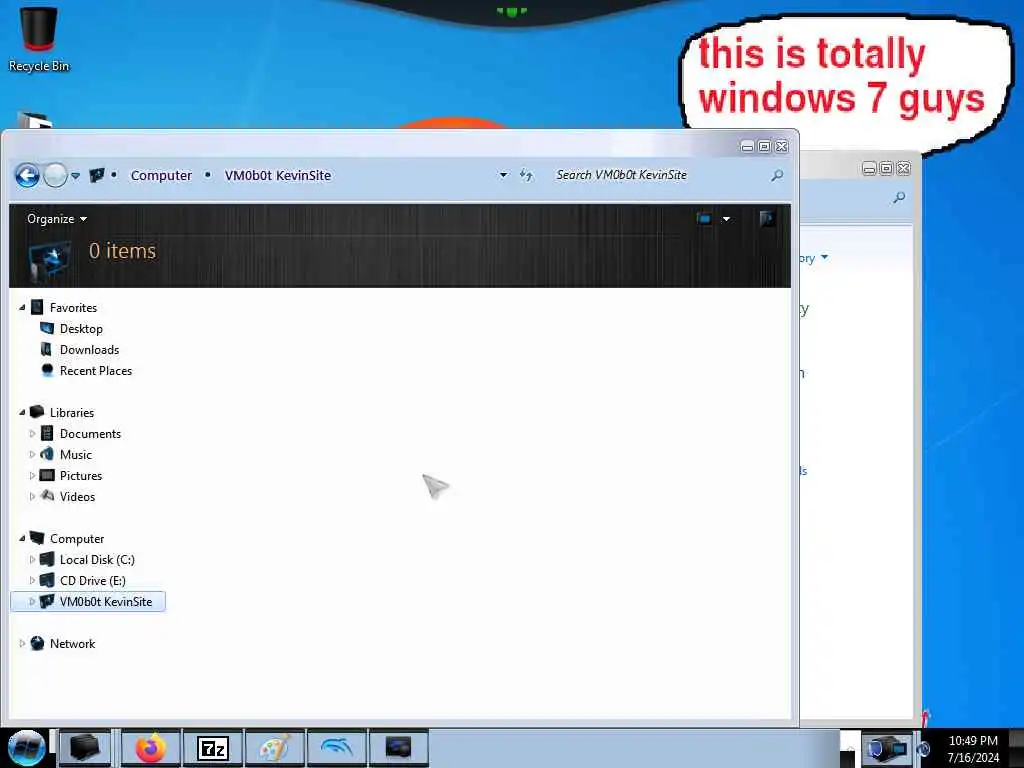Expand the Music library
The height and width of the screenshot is (768, 1024).
click(x=32, y=455)
